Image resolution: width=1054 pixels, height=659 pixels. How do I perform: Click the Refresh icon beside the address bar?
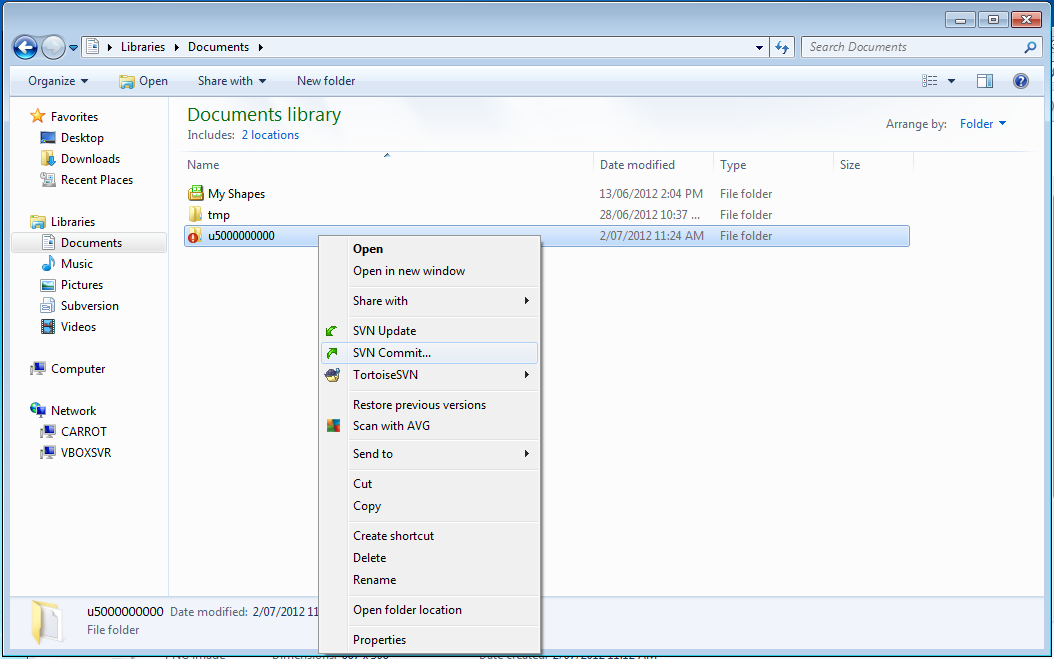783,46
